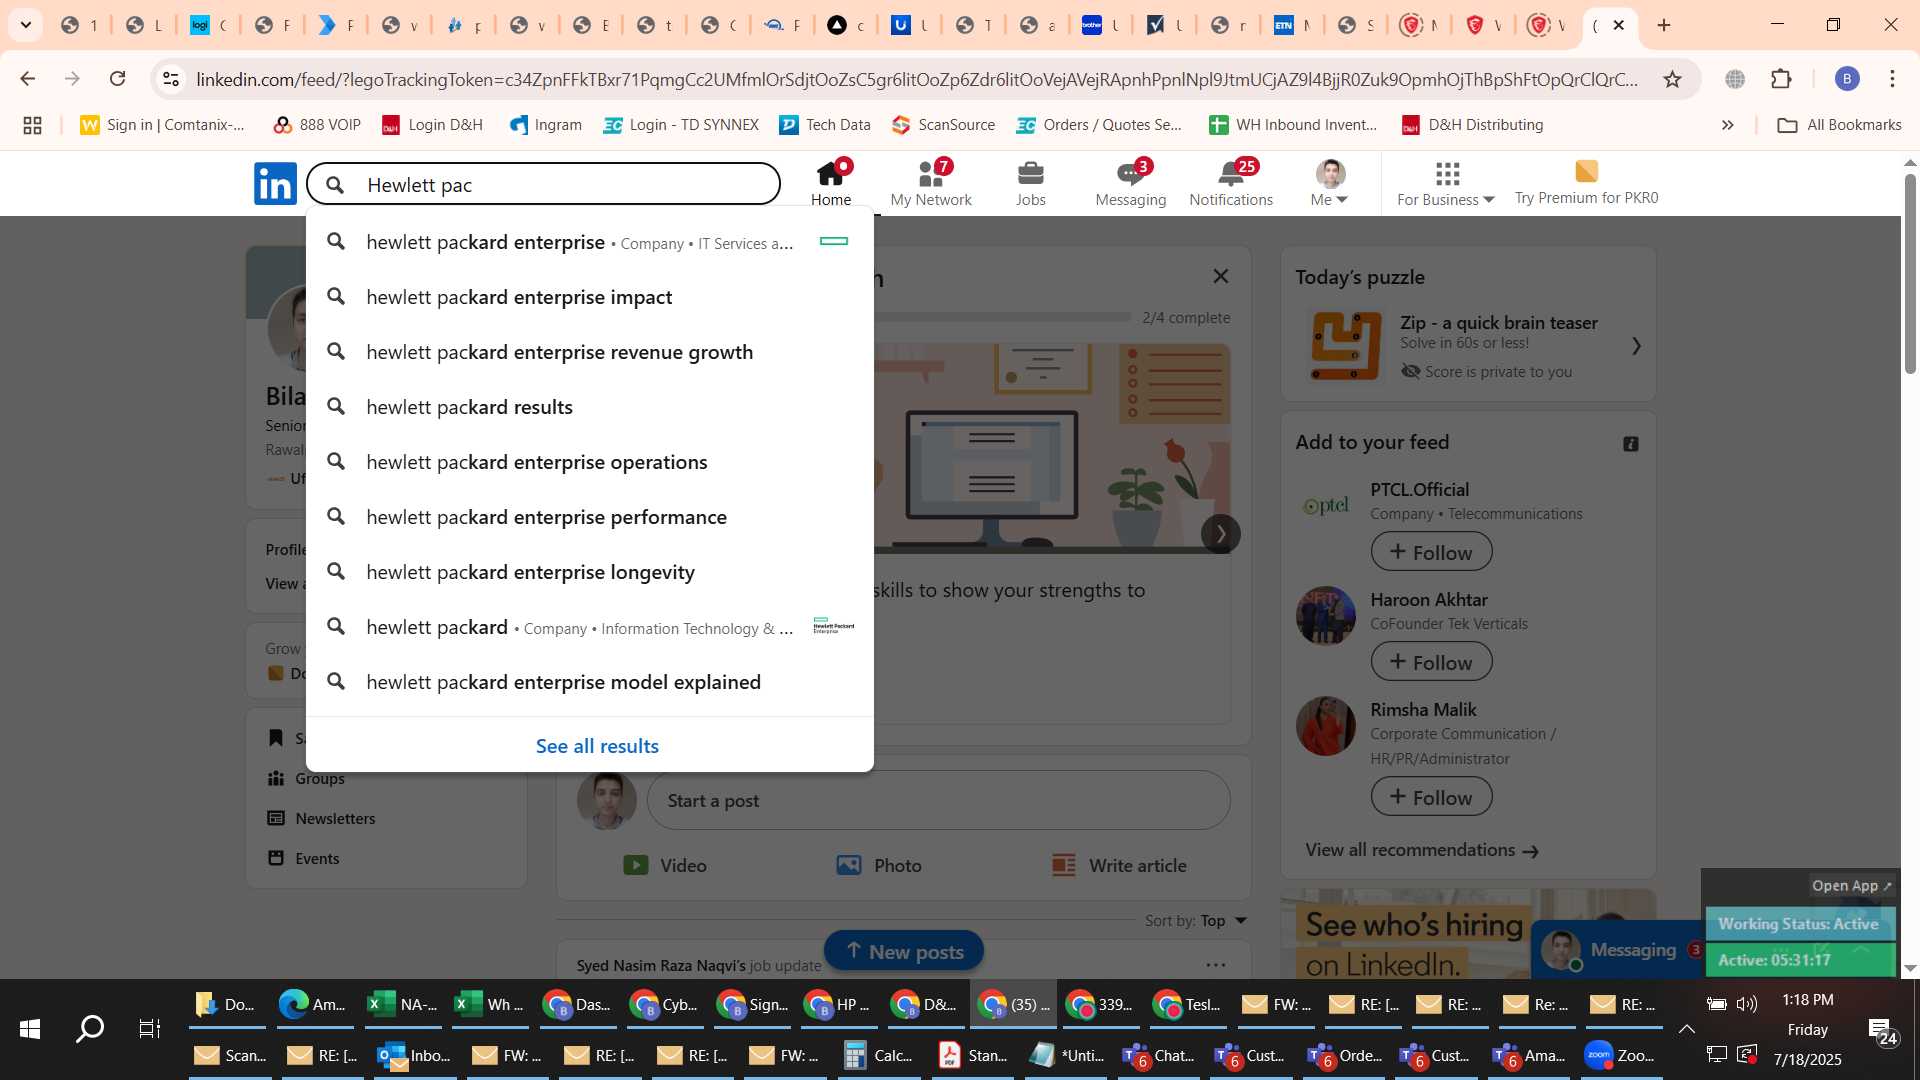Open Newsletters in the left sidebar
This screenshot has height=1080, width=1920.
click(x=321, y=818)
